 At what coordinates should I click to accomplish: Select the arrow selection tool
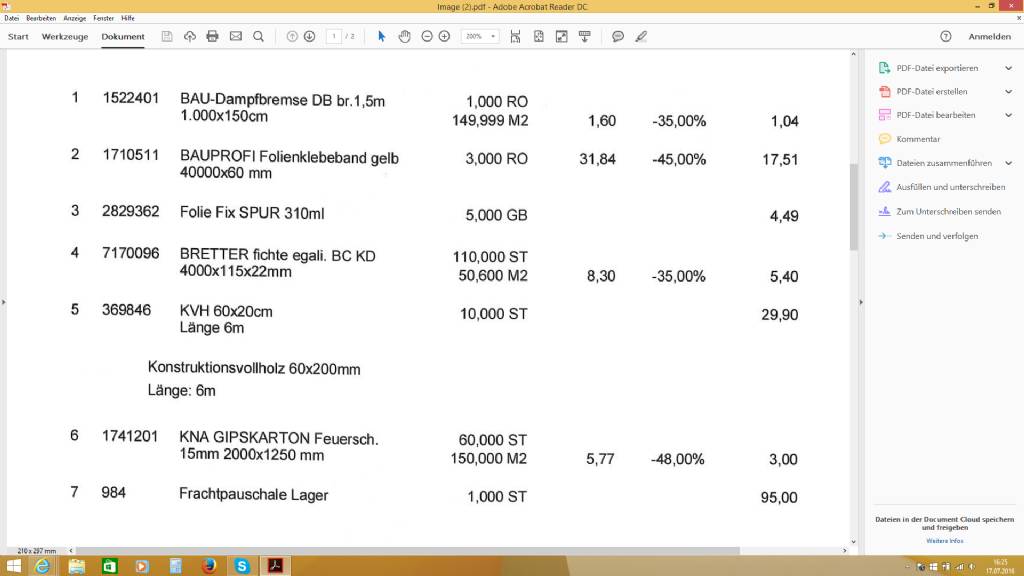point(381,36)
